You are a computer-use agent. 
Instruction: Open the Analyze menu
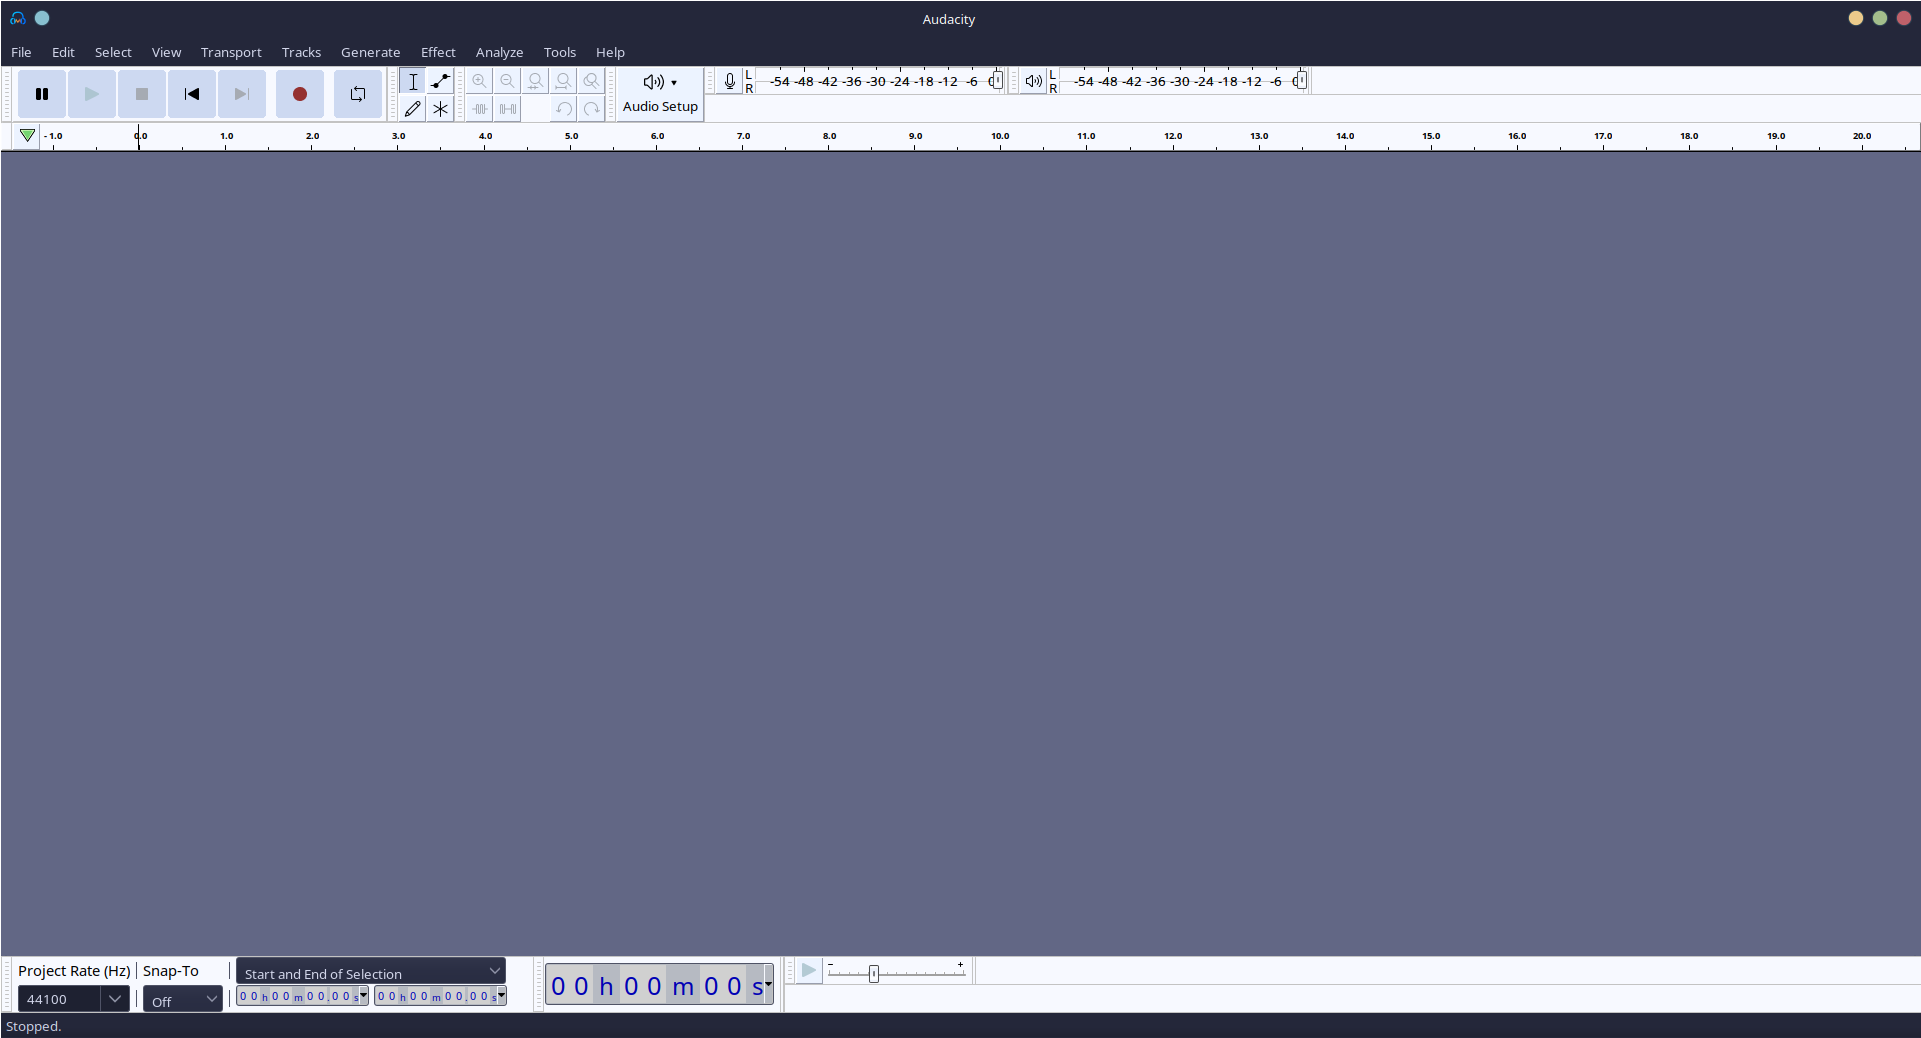point(499,52)
